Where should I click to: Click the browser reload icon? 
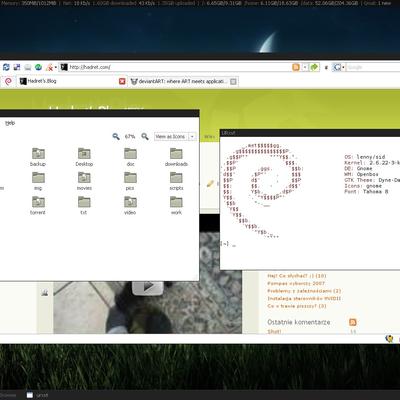coord(6,67)
